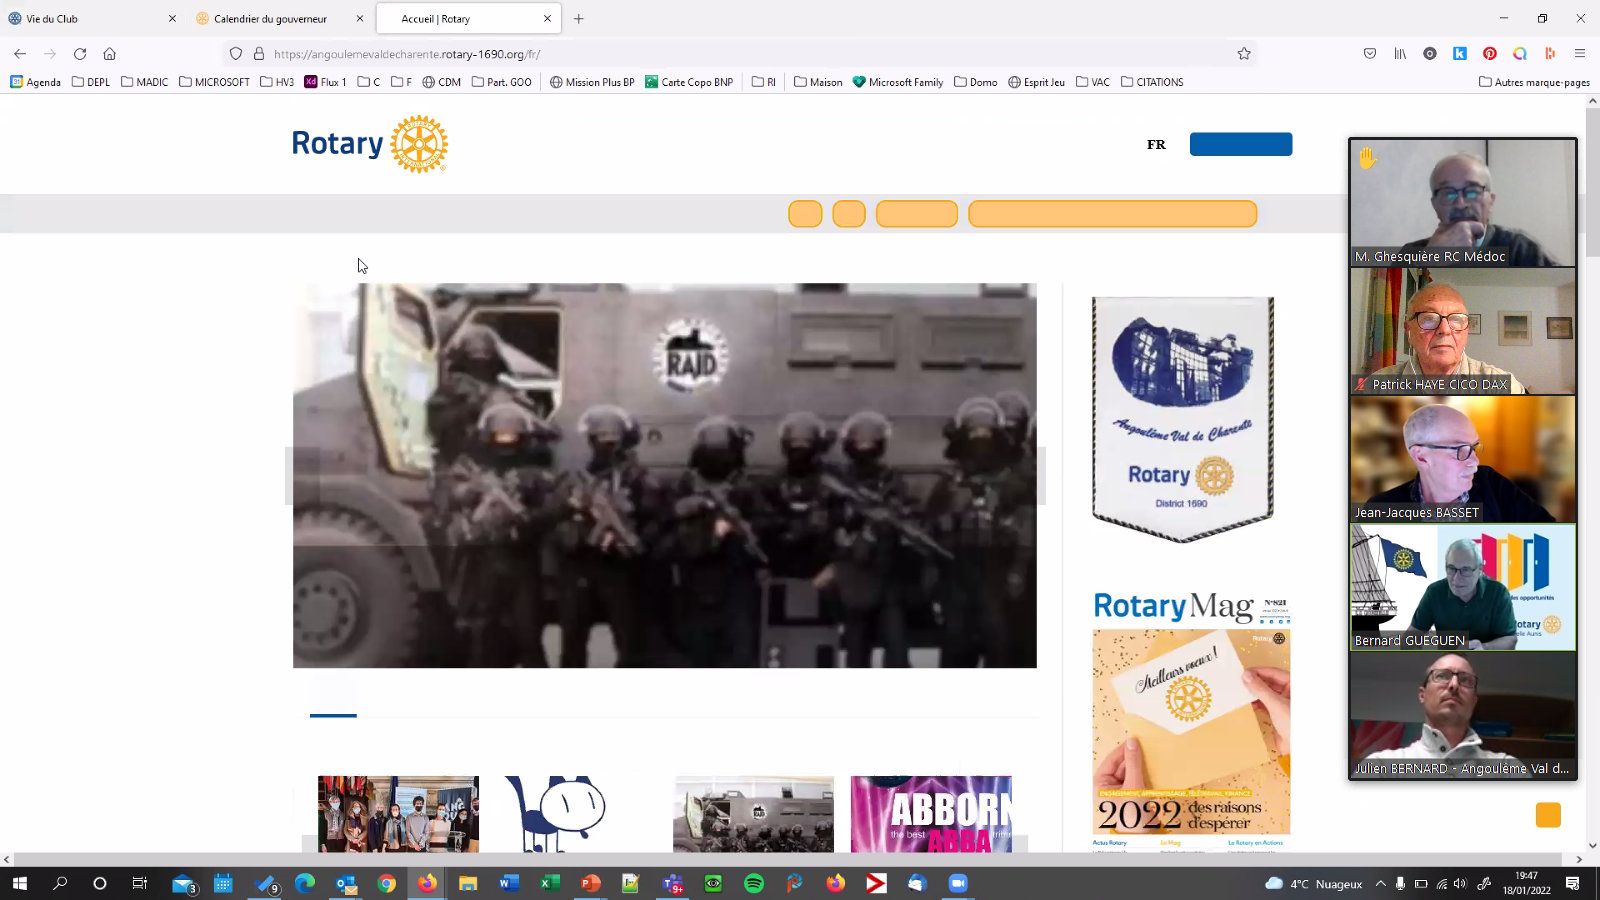
Task: Bookmark this page with the star
Action: 1244,54
